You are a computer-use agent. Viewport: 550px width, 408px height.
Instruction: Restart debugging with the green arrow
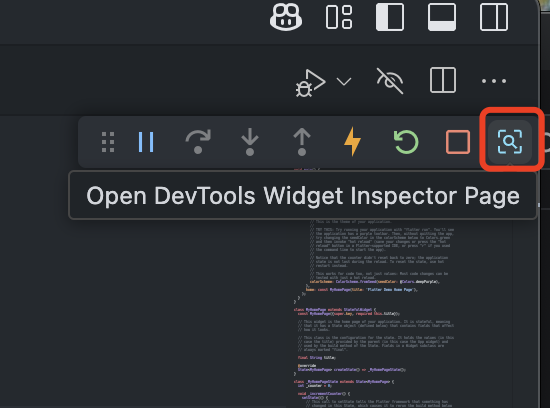(406, 142)
